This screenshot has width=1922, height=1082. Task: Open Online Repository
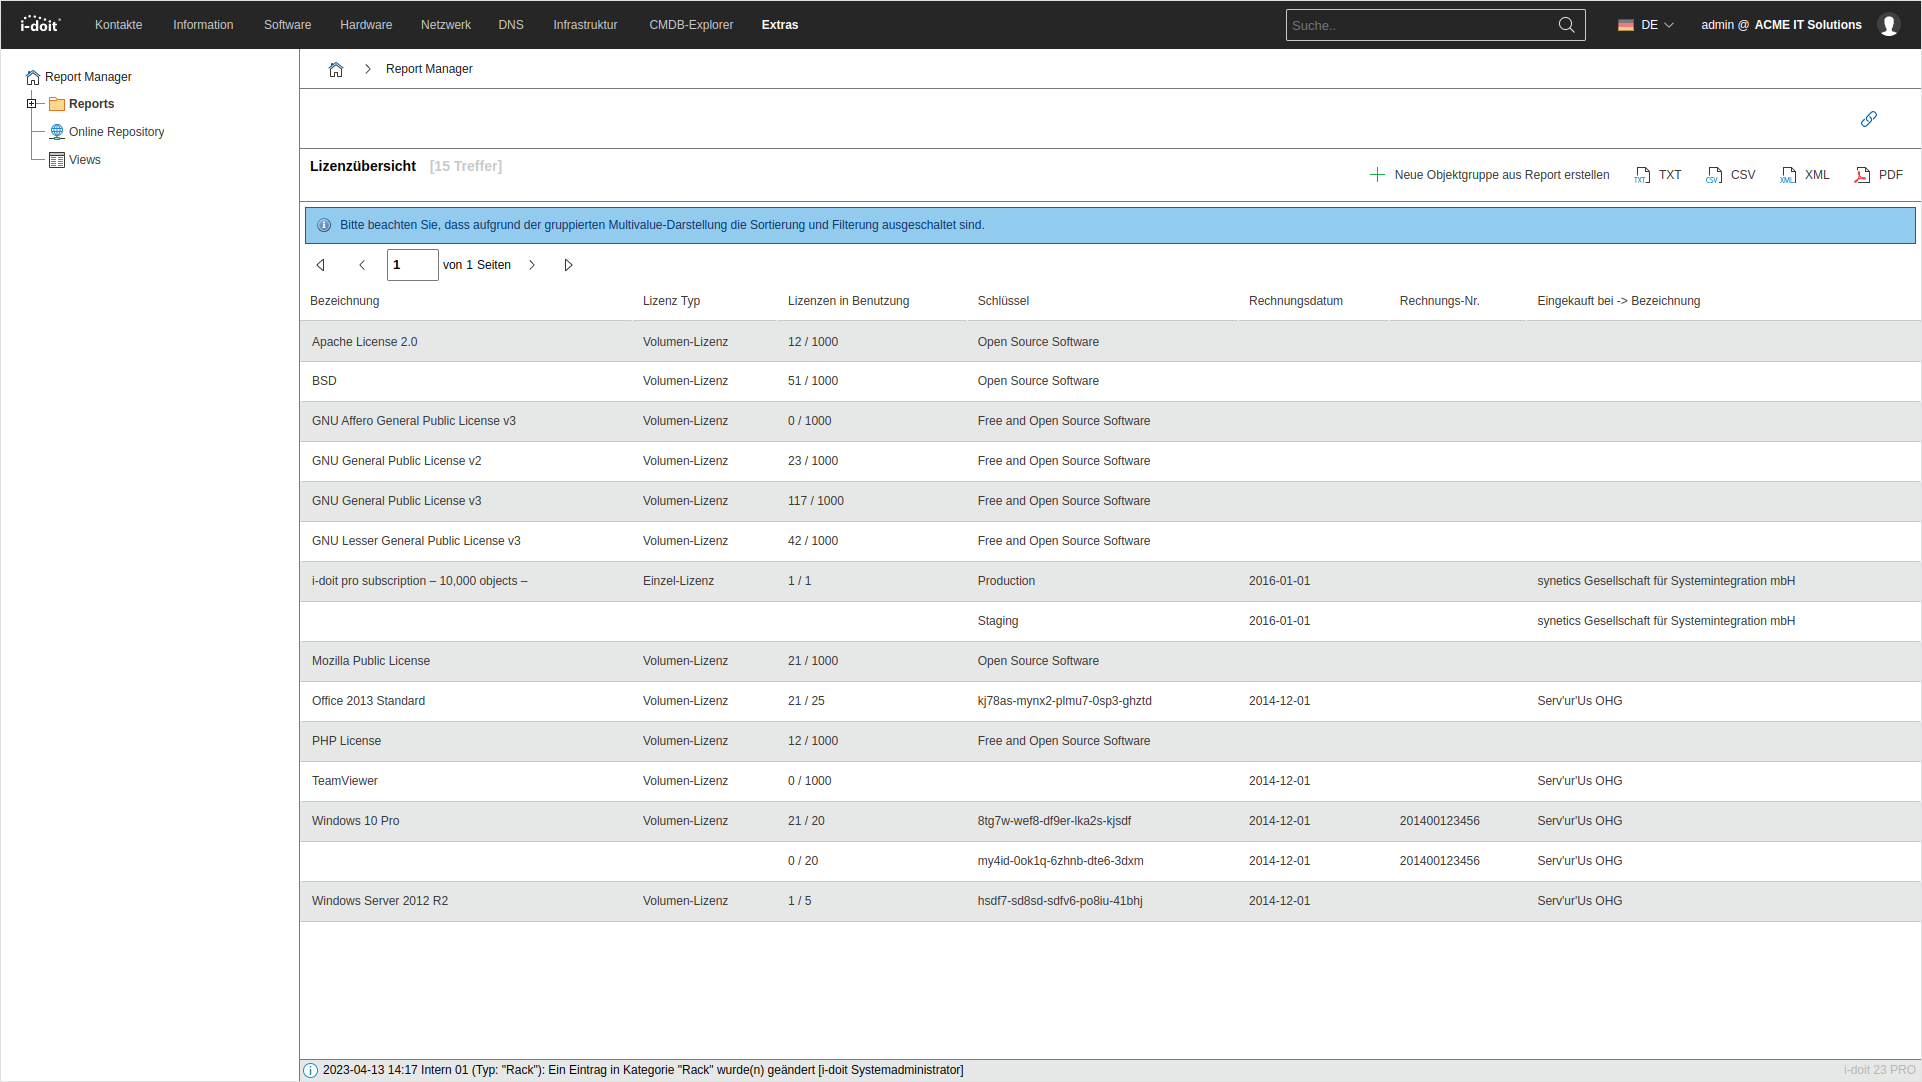click(x=116, y=132)
